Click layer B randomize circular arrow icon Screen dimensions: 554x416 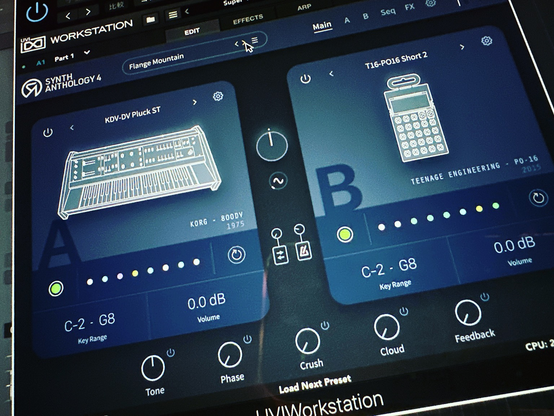tap(538, 198)
